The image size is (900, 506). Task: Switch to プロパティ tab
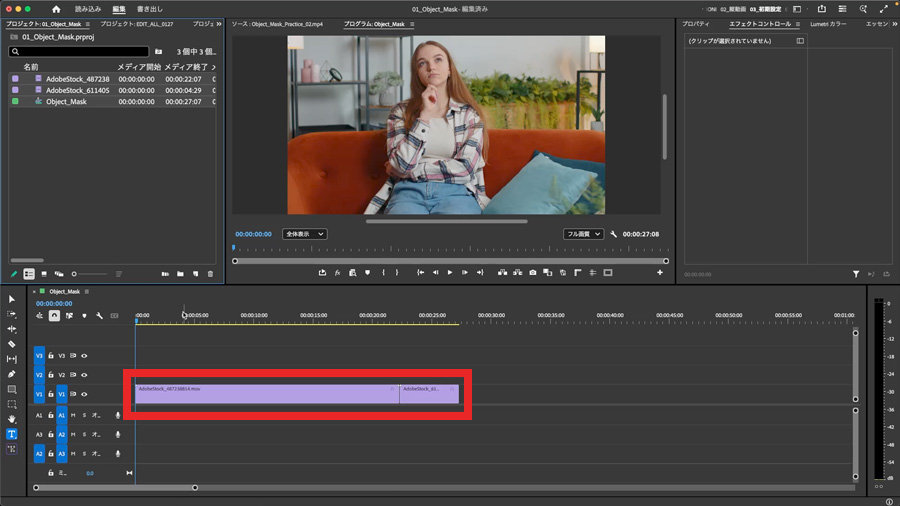click(696, 24)
